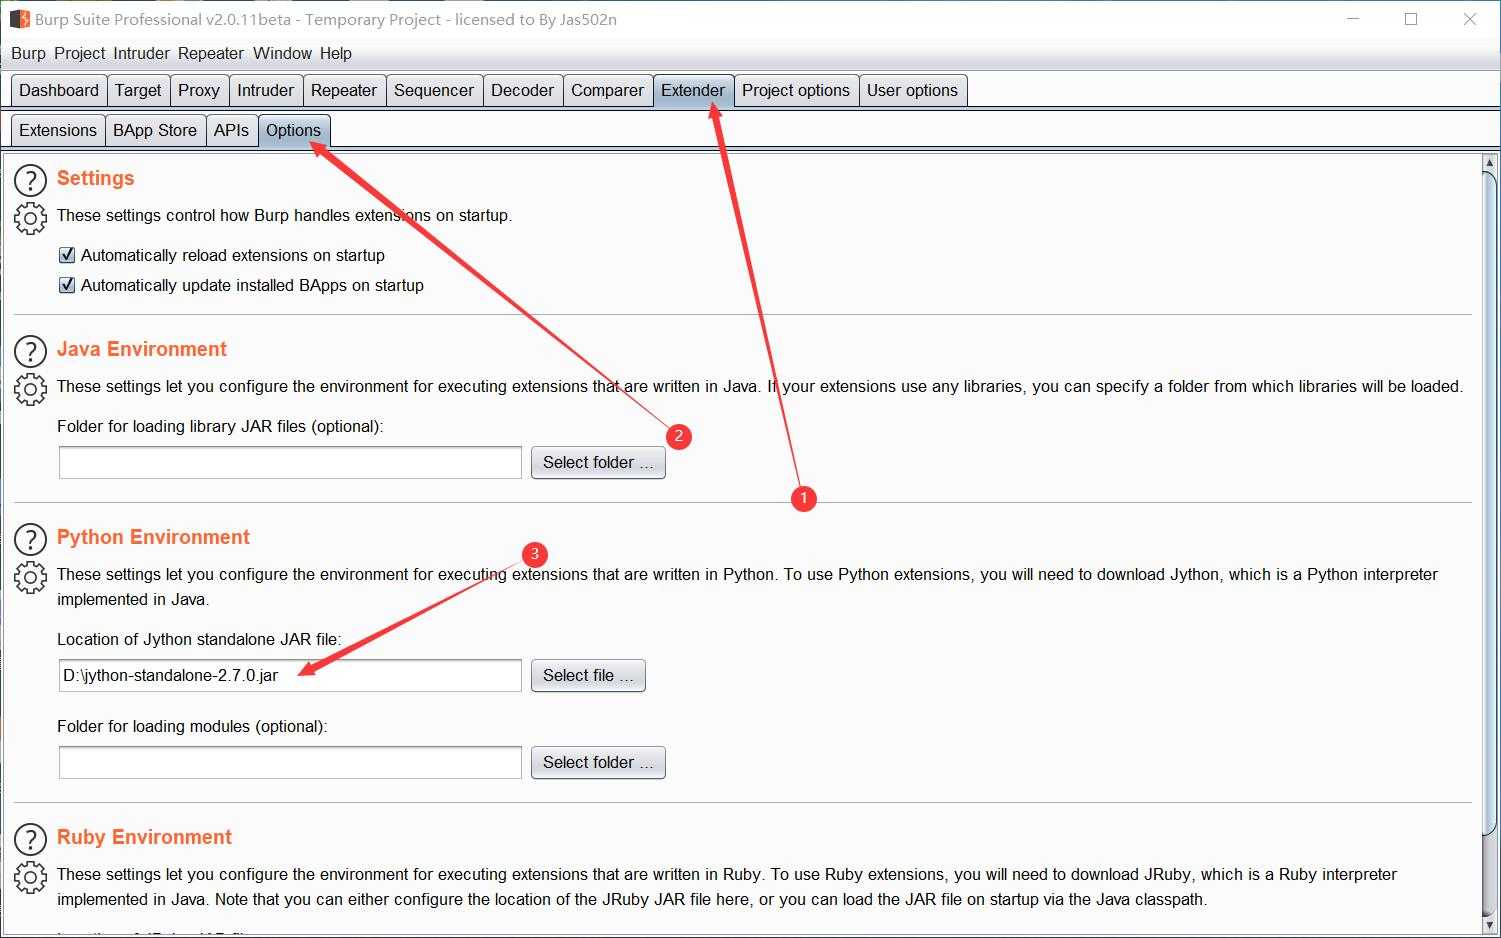This screenshot has width=1501, height=938.
Task: Click Select folder for Python modules
Action: tap(598, 762)
